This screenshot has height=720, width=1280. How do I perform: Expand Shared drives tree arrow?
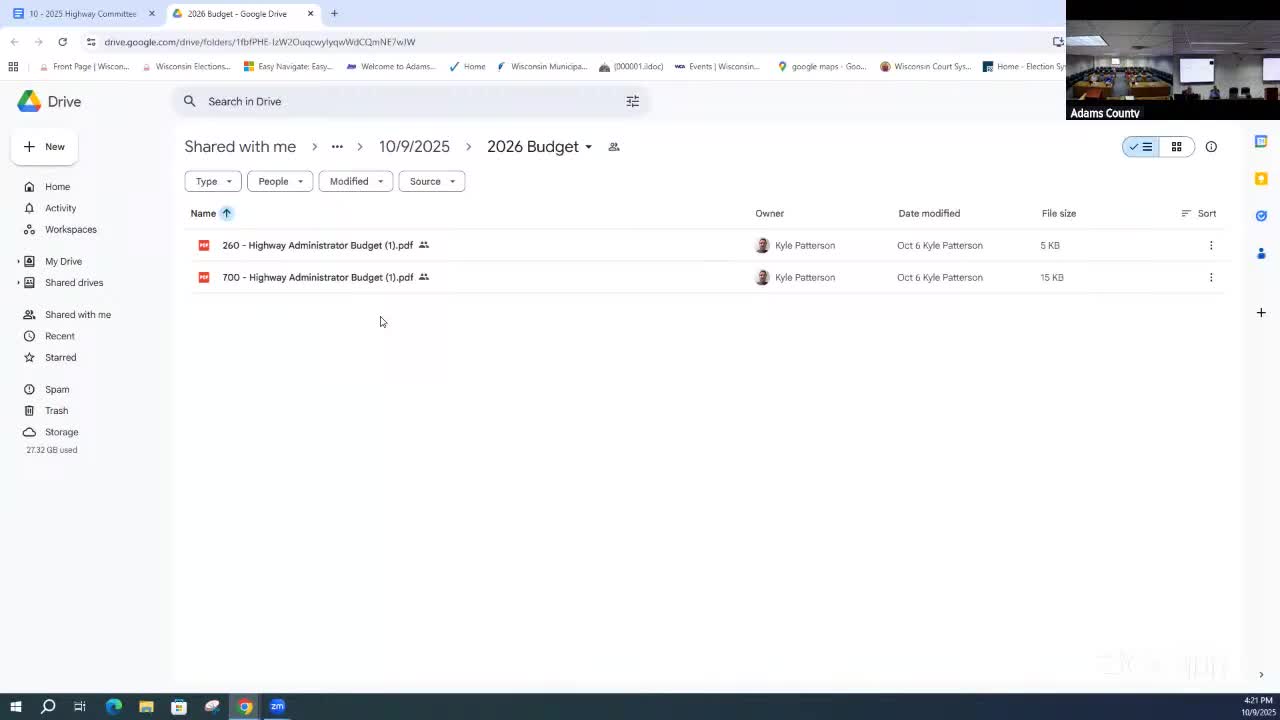pyautogui.click(x=18, y=283)
